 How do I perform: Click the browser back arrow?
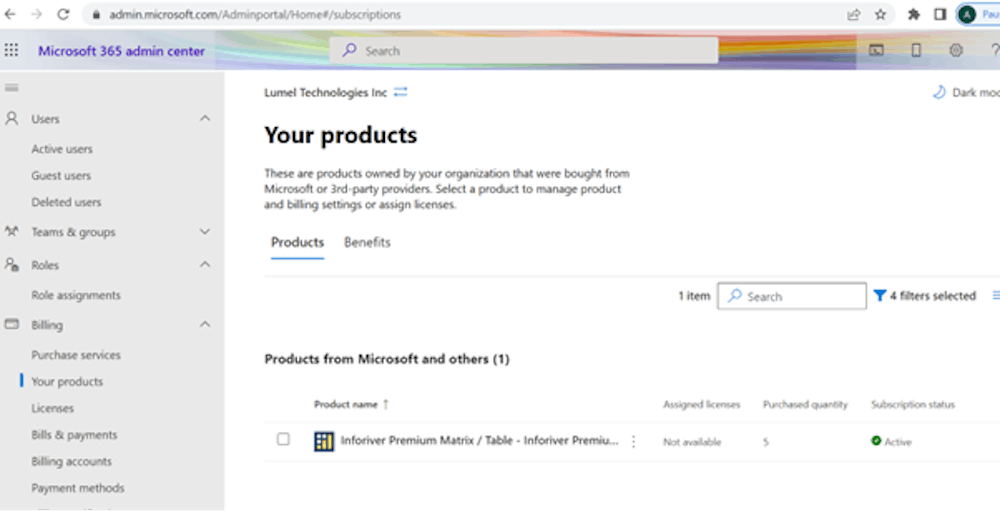click(x=10, y=14)
